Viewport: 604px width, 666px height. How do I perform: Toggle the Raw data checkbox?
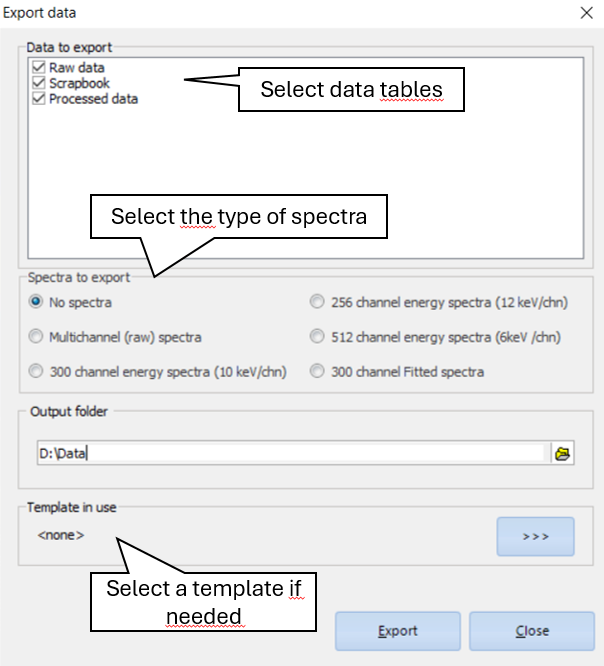point(39,68)
